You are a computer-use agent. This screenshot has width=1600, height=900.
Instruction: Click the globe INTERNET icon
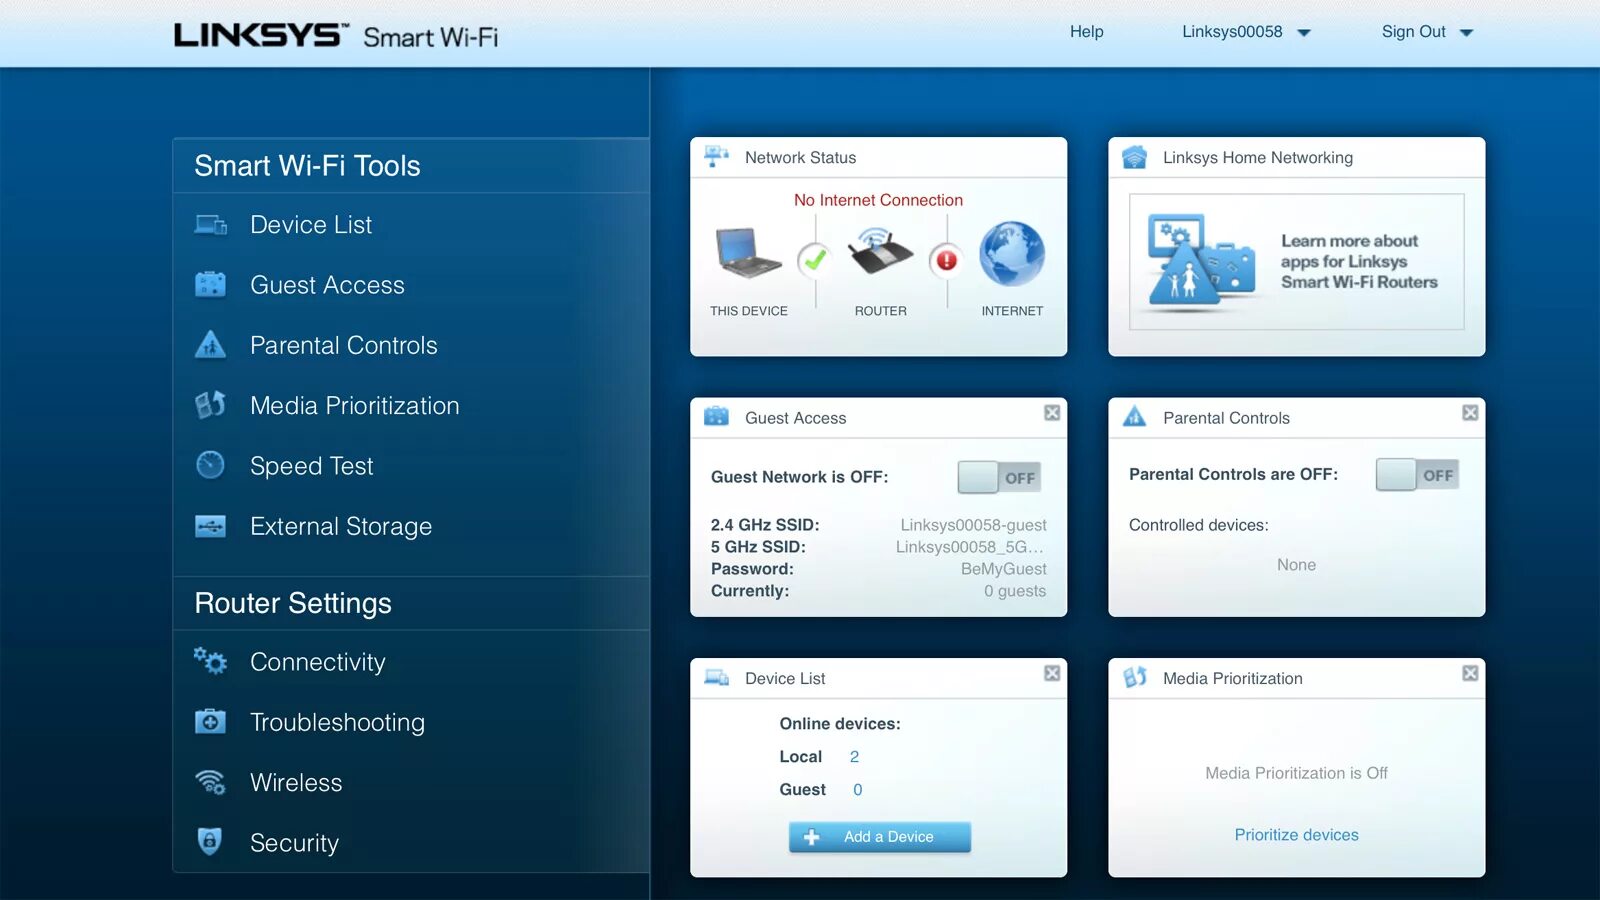(1012, 254)
